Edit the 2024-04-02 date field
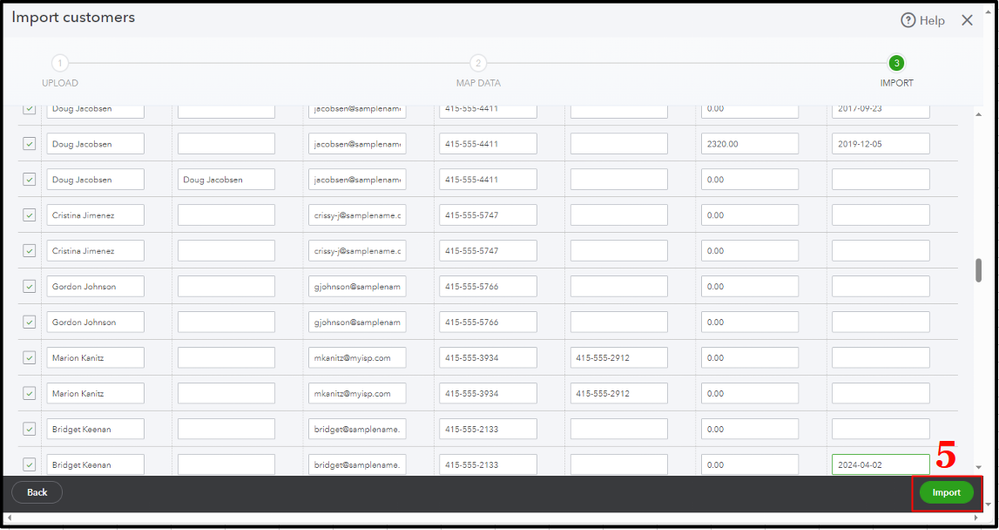Screen dimensions: 999x530 pyautogui.click(x=880, y=465)
